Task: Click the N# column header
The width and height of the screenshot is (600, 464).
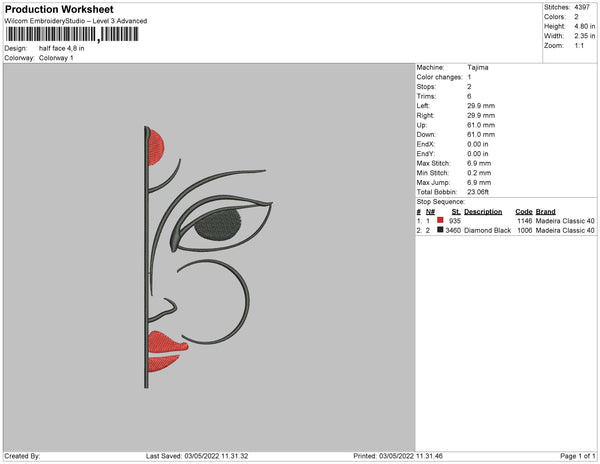Action: [430, 212]
